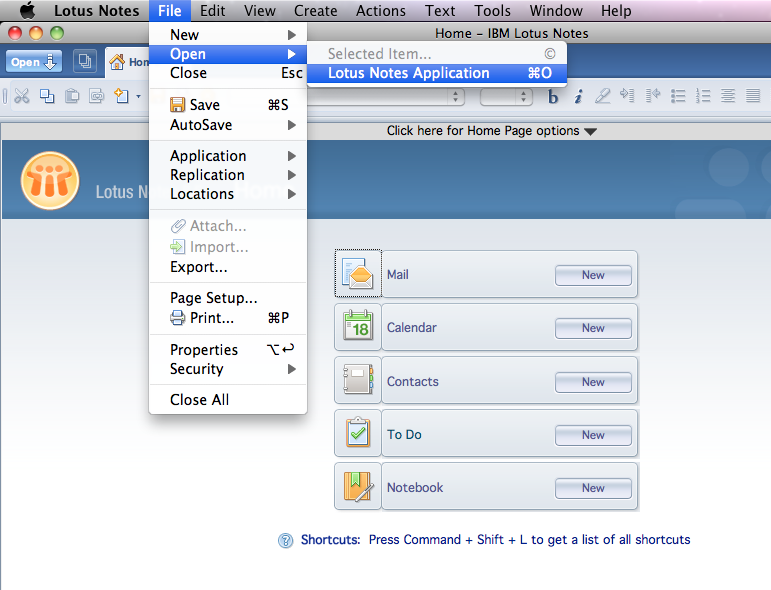Select Export... in the File menu
Screen dimensions: 771x590
click(228, 267)
